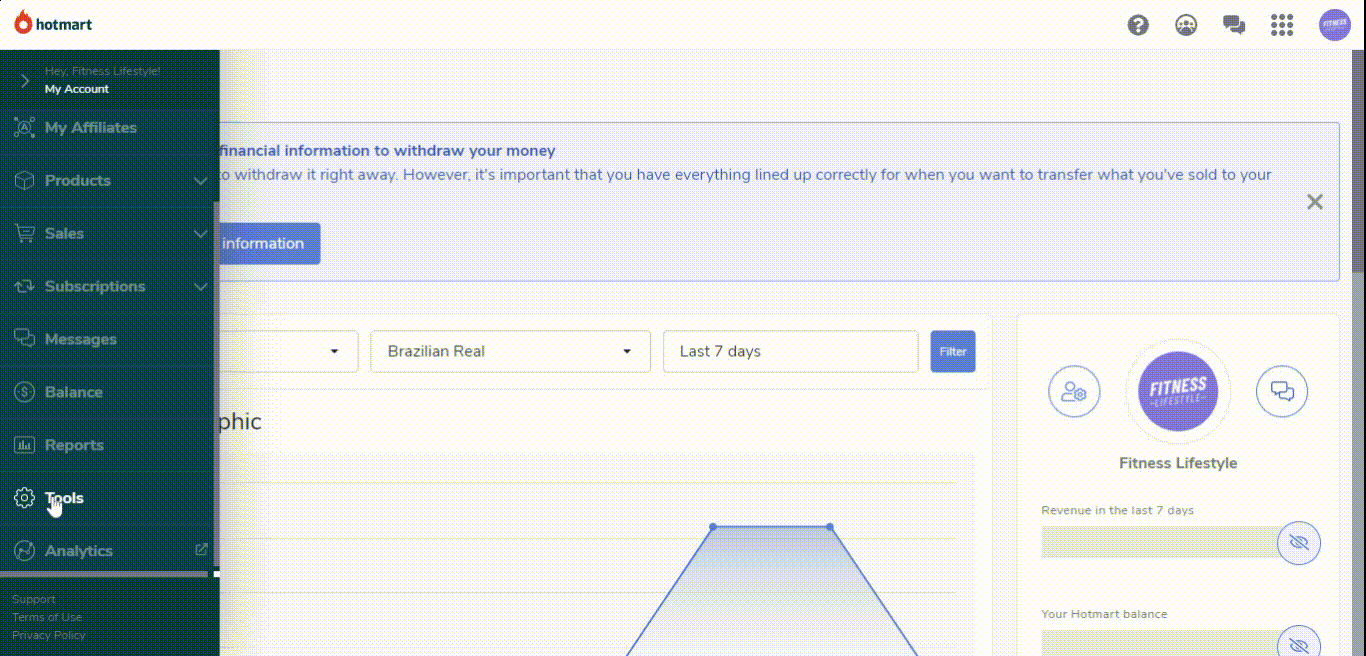Open the Last 7 days date range field
The width and height of the screenshot is (1366, 656).
point(790,352)
